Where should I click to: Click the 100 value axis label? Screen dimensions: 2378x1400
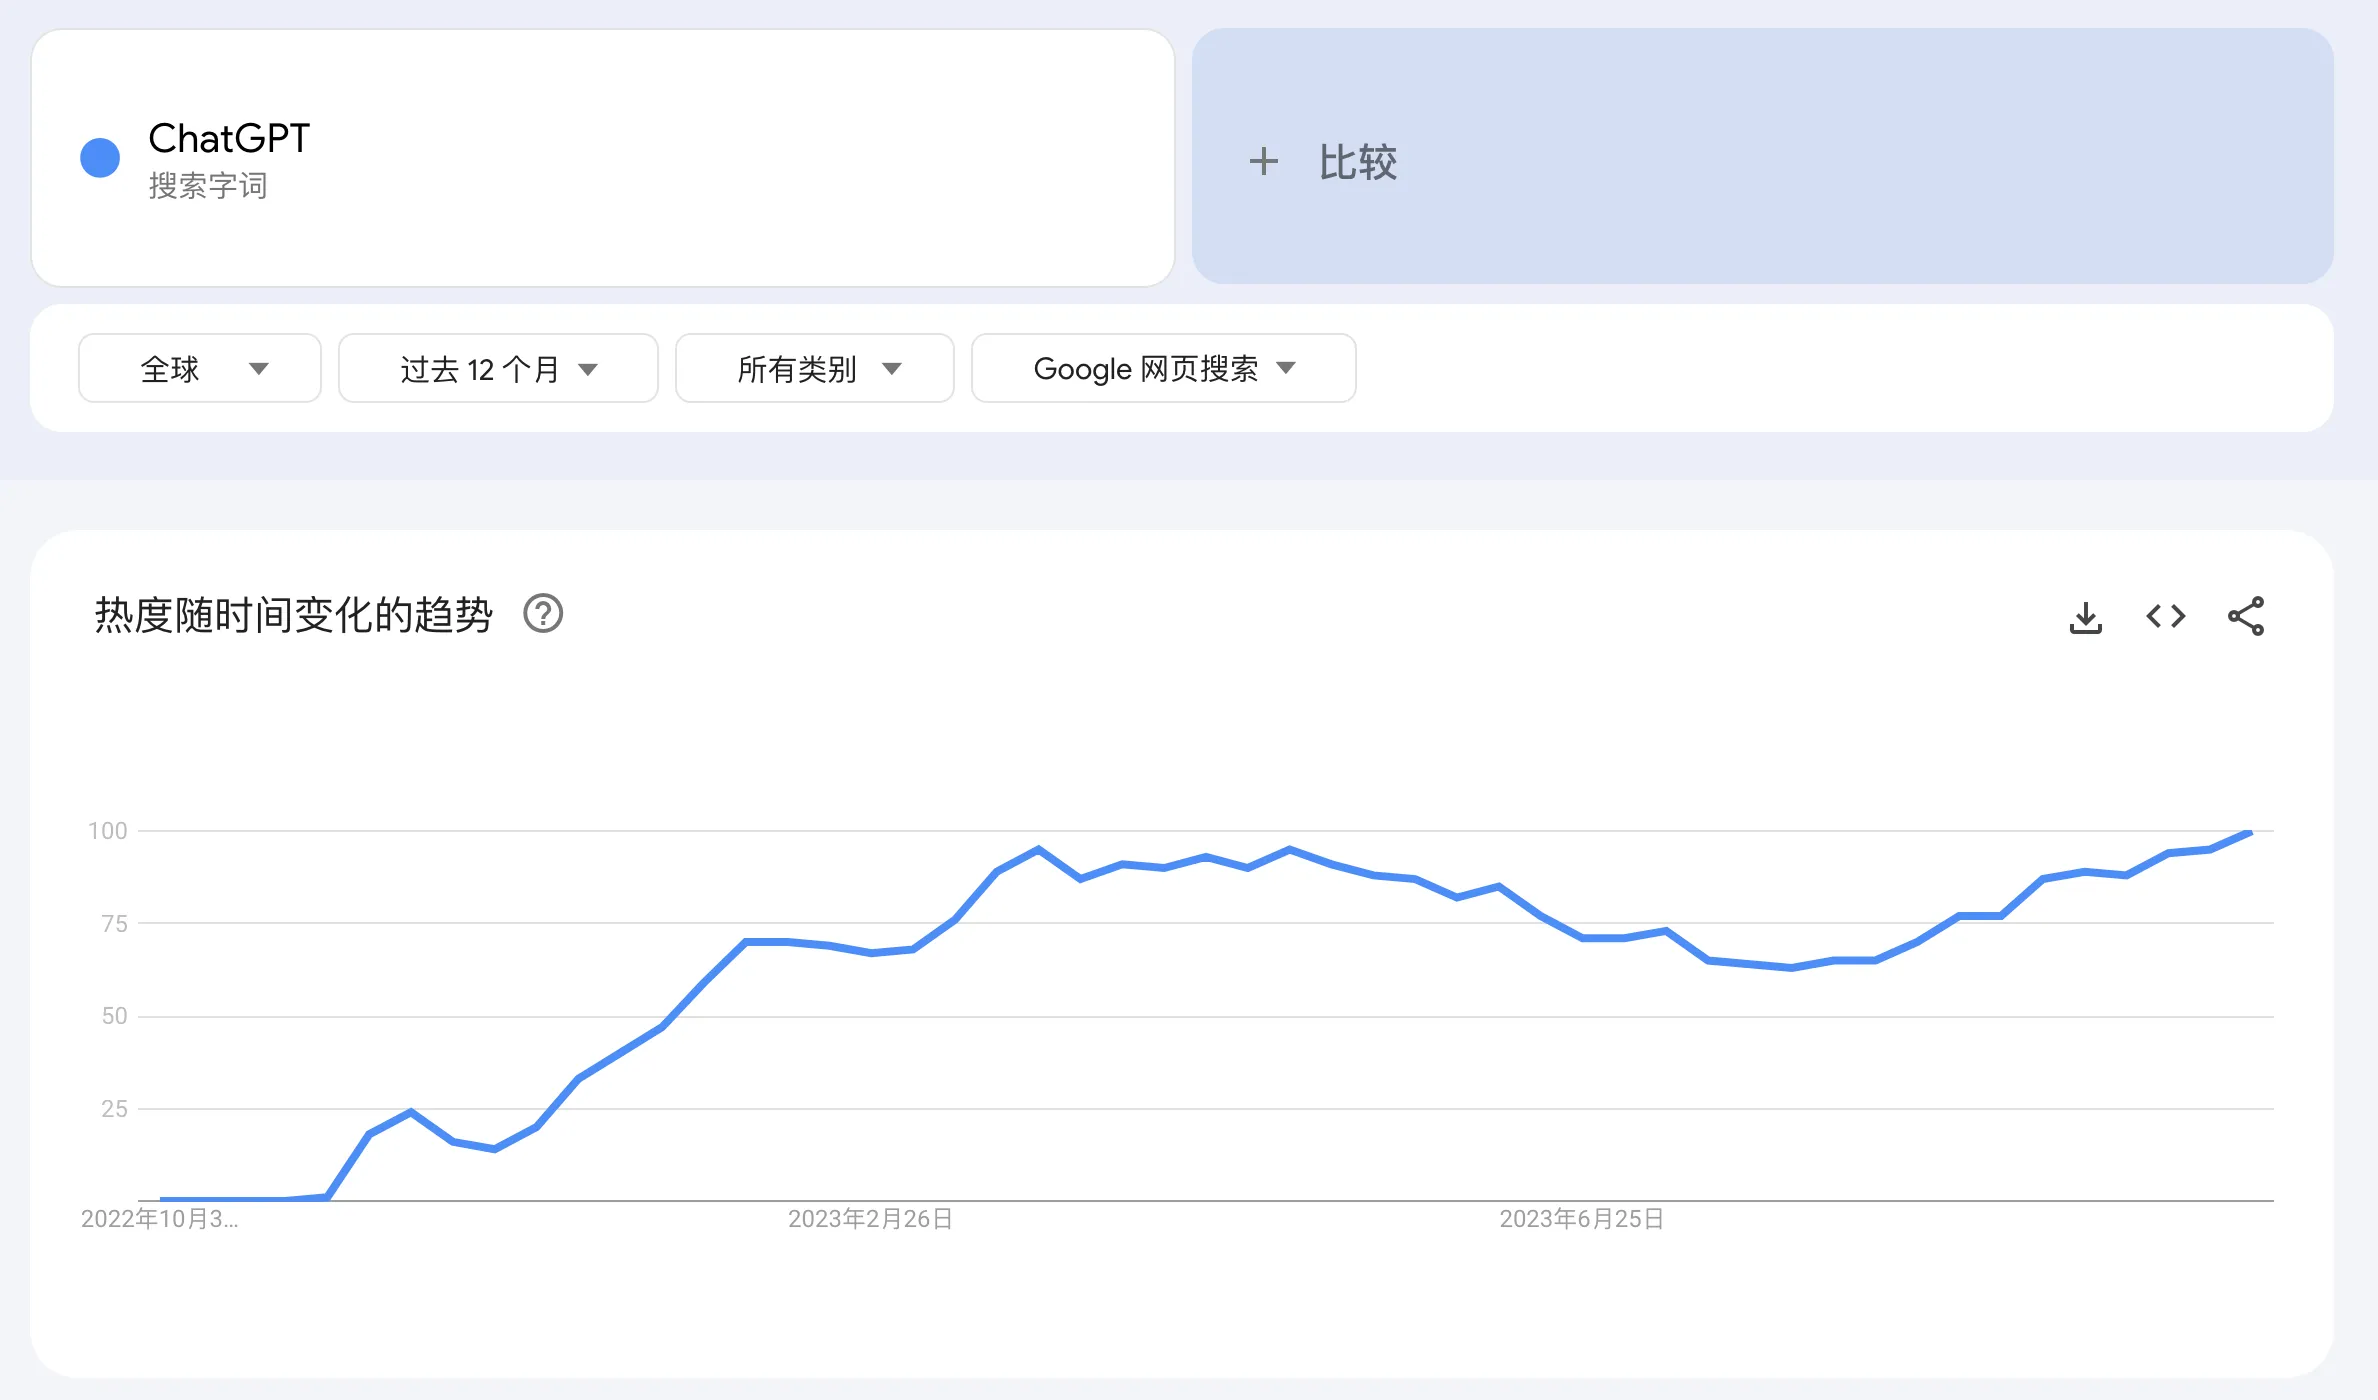point(108,831)
